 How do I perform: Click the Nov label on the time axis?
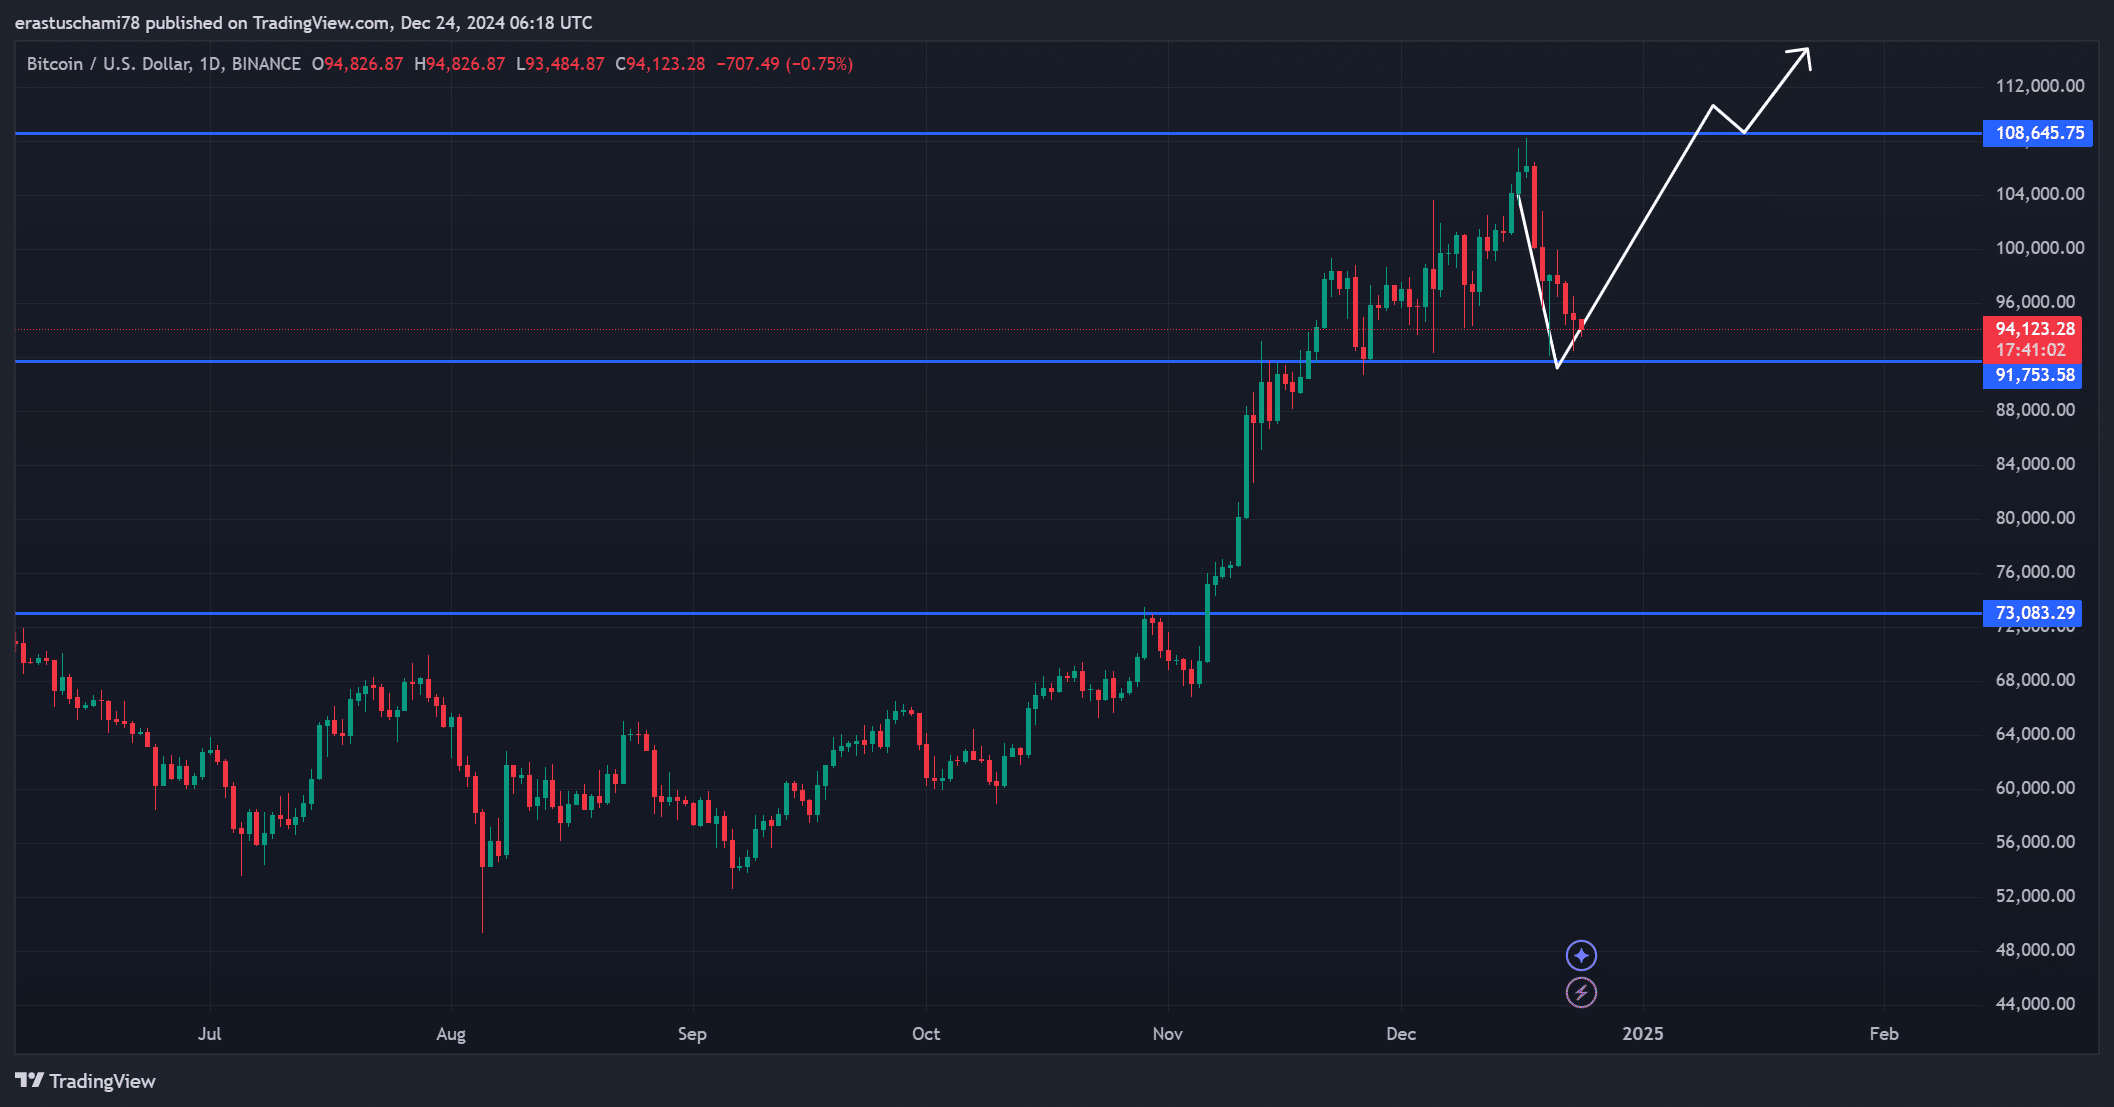(x=1168, y=1034)
